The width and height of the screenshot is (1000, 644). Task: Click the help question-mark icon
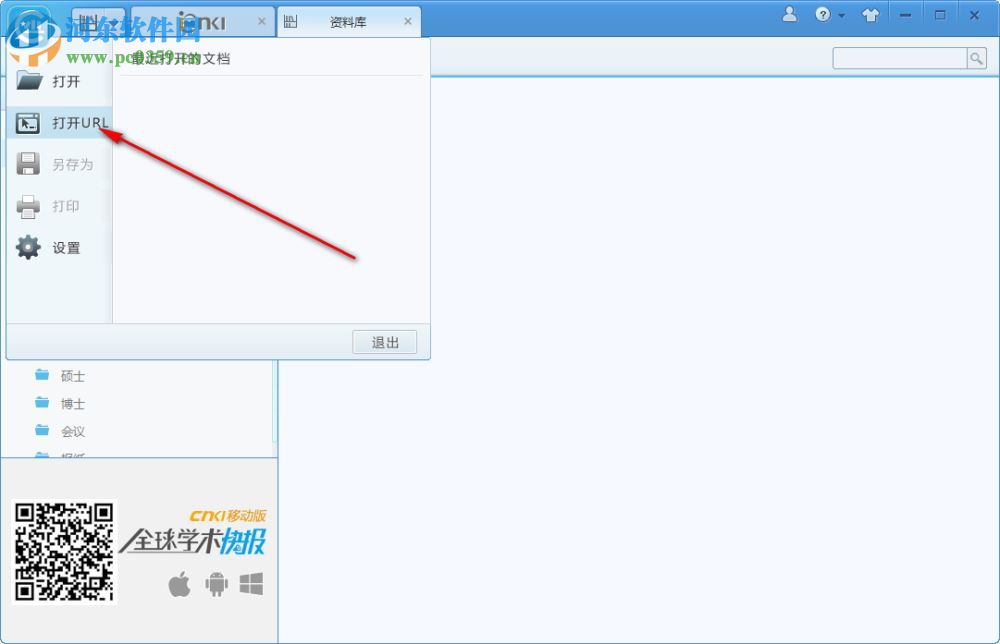822,14
